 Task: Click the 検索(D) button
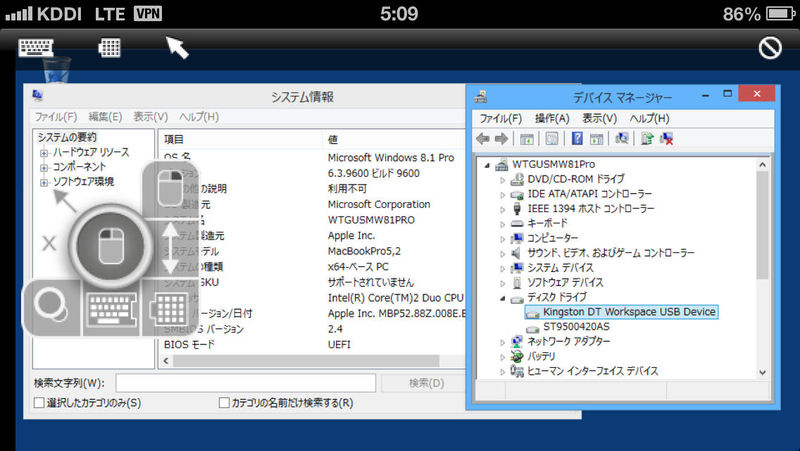pyautogui.click(x=427, y=383)
